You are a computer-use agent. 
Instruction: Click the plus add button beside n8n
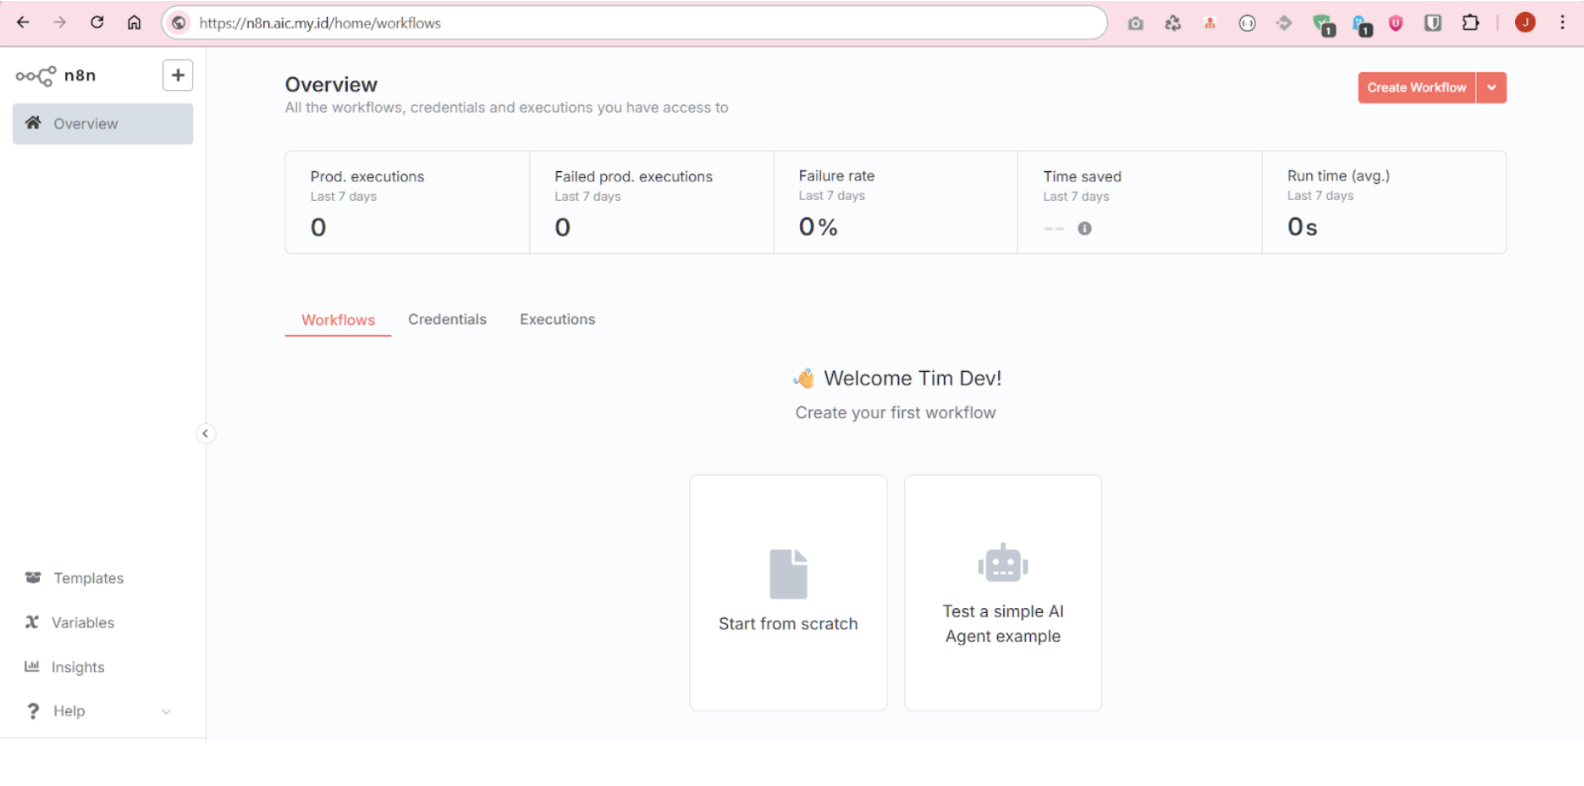(x=178, y=75)
